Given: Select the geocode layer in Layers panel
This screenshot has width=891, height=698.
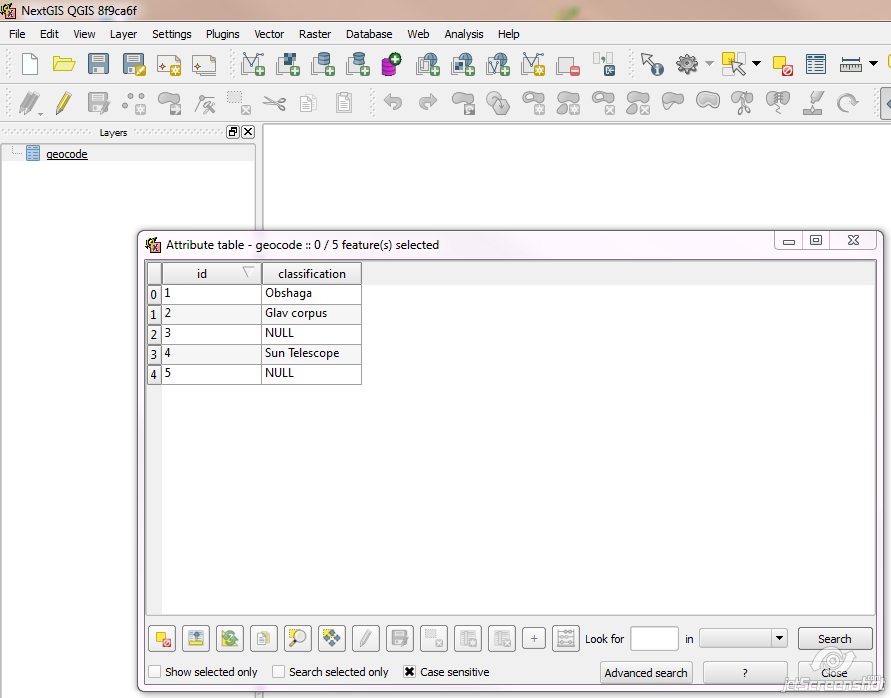Looking at the screenshot, I should pos(66,153).
